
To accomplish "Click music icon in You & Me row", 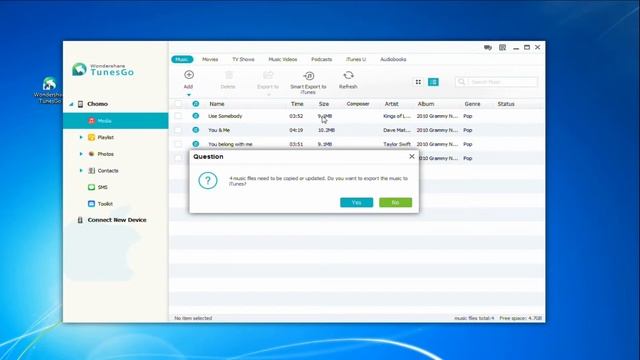I will pos(196,130).
